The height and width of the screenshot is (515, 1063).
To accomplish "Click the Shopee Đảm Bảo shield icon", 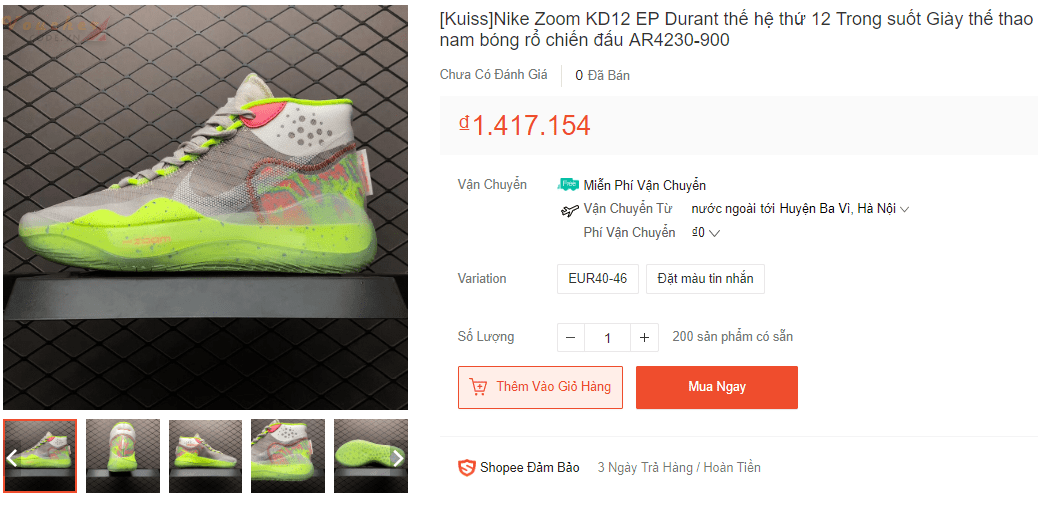I will pos(466,468).
